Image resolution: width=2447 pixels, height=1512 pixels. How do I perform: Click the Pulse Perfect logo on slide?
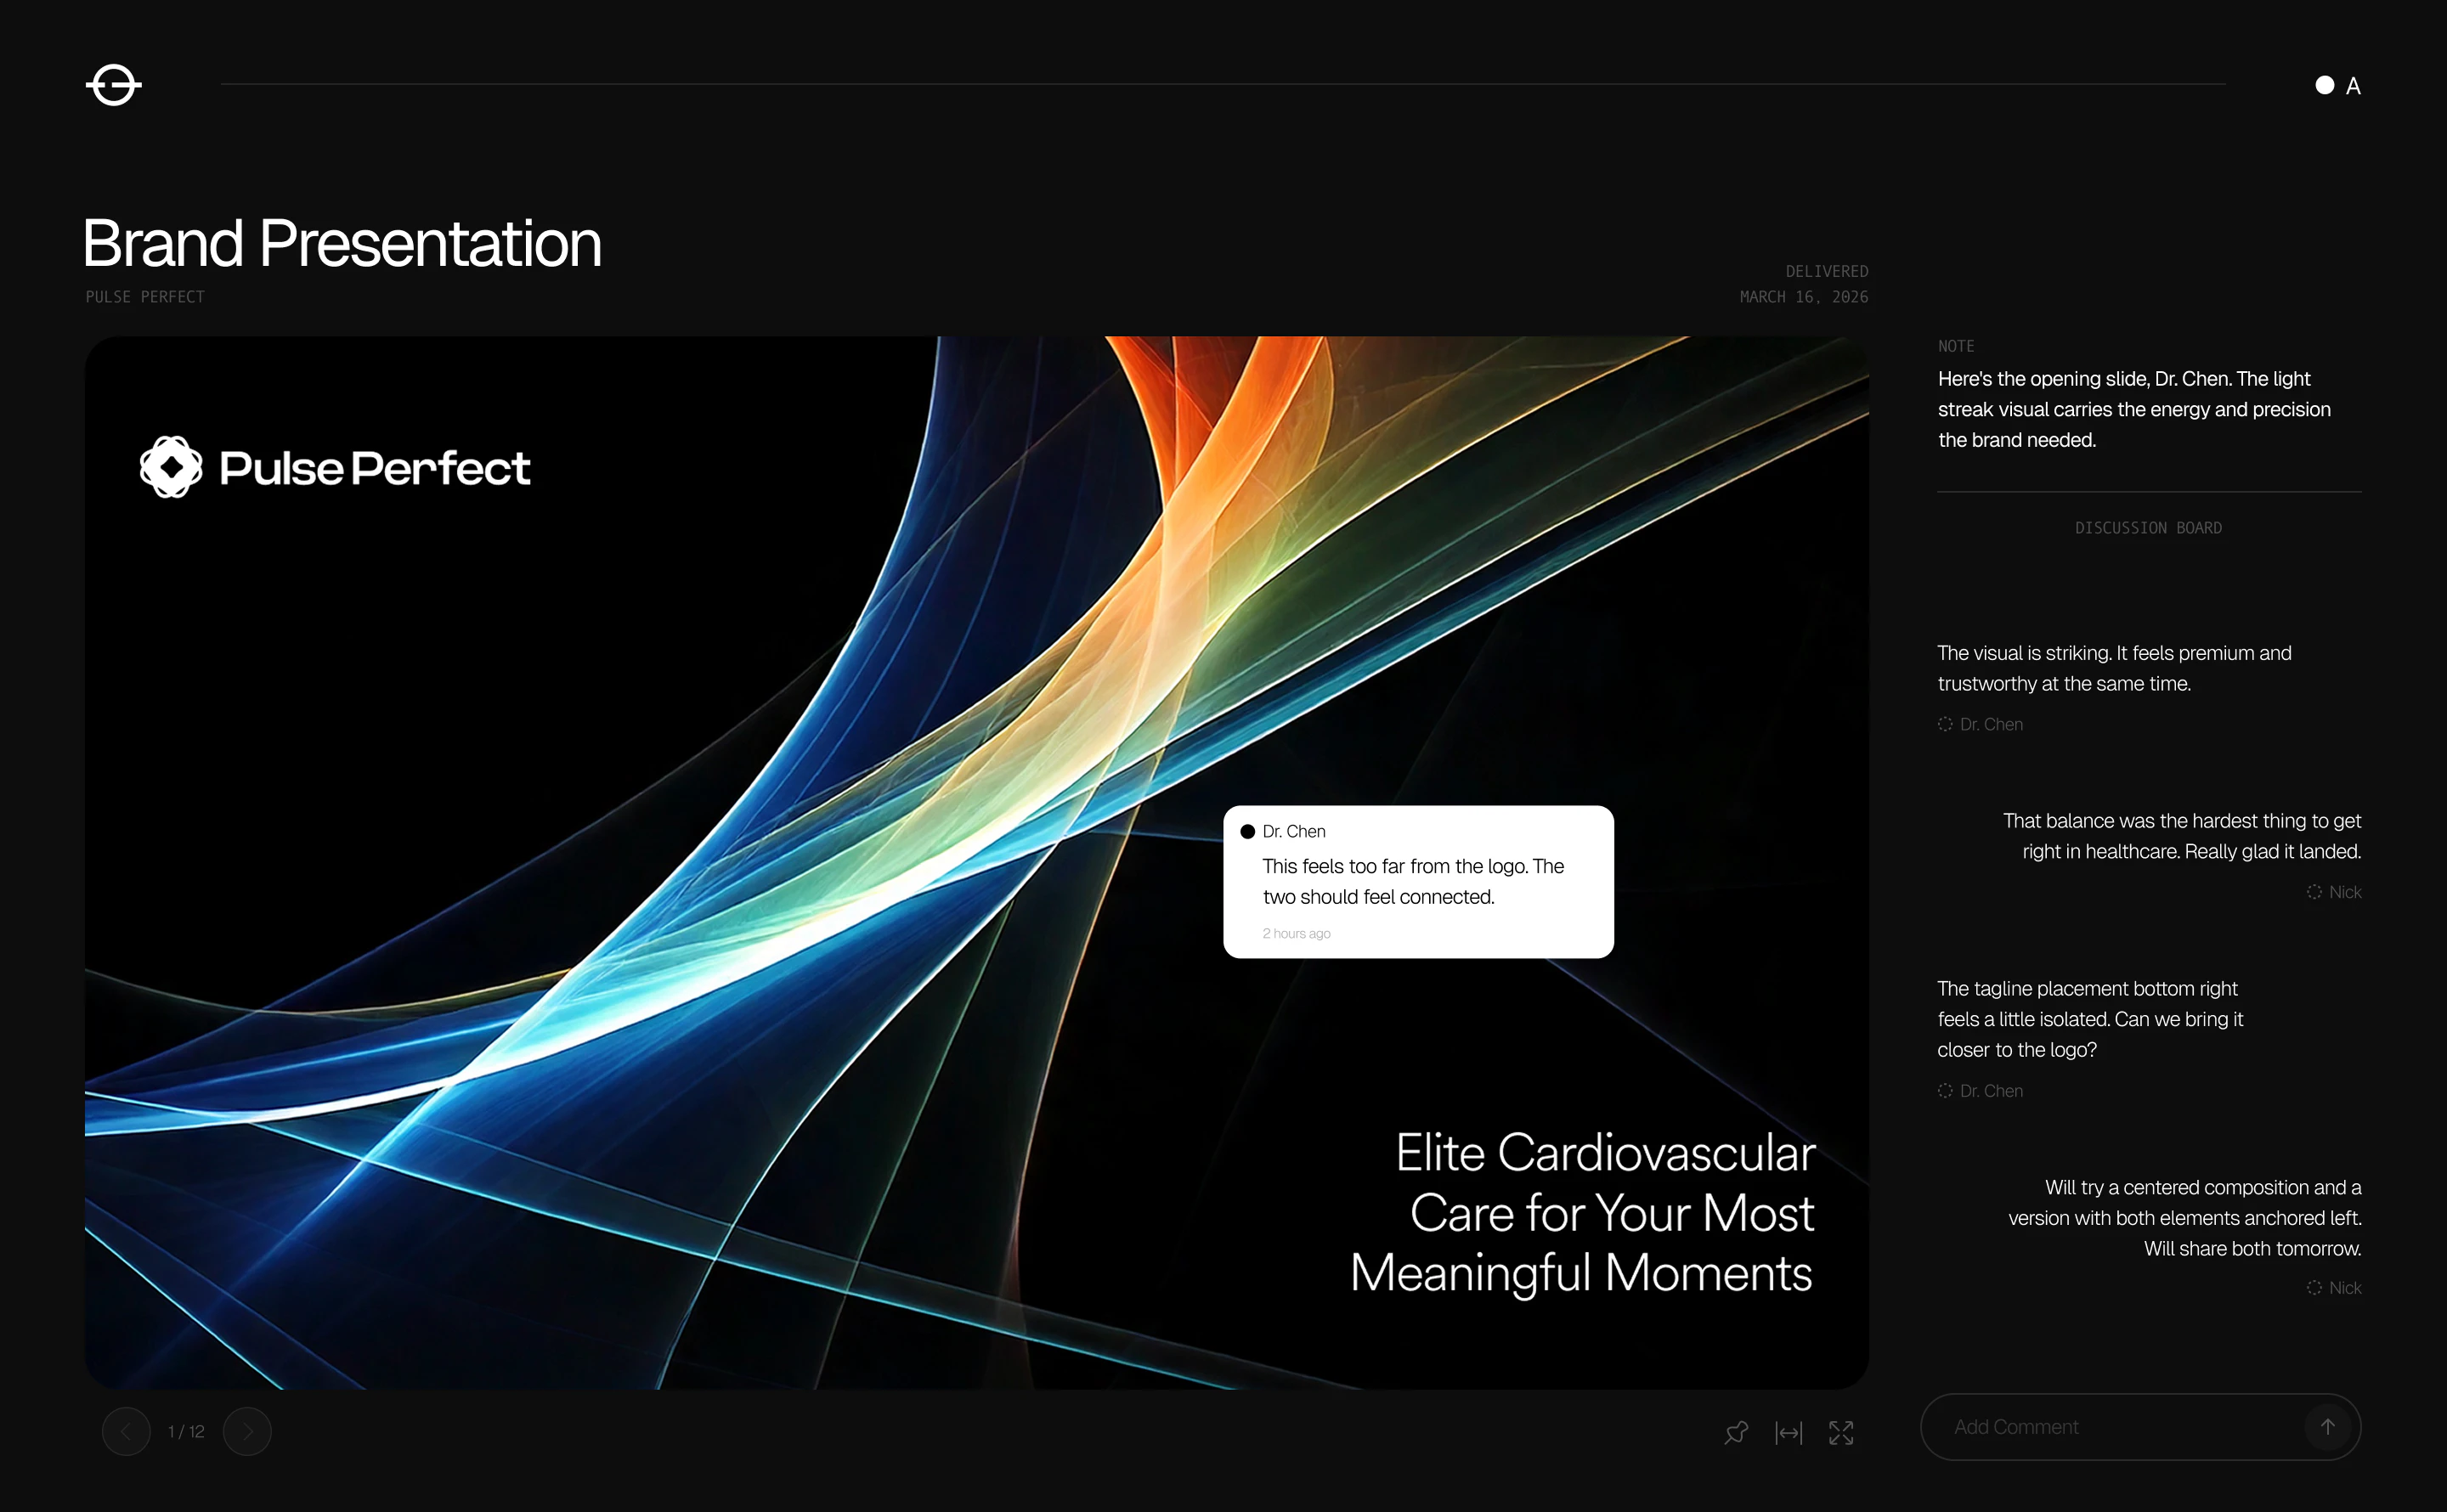pos(335,467)
